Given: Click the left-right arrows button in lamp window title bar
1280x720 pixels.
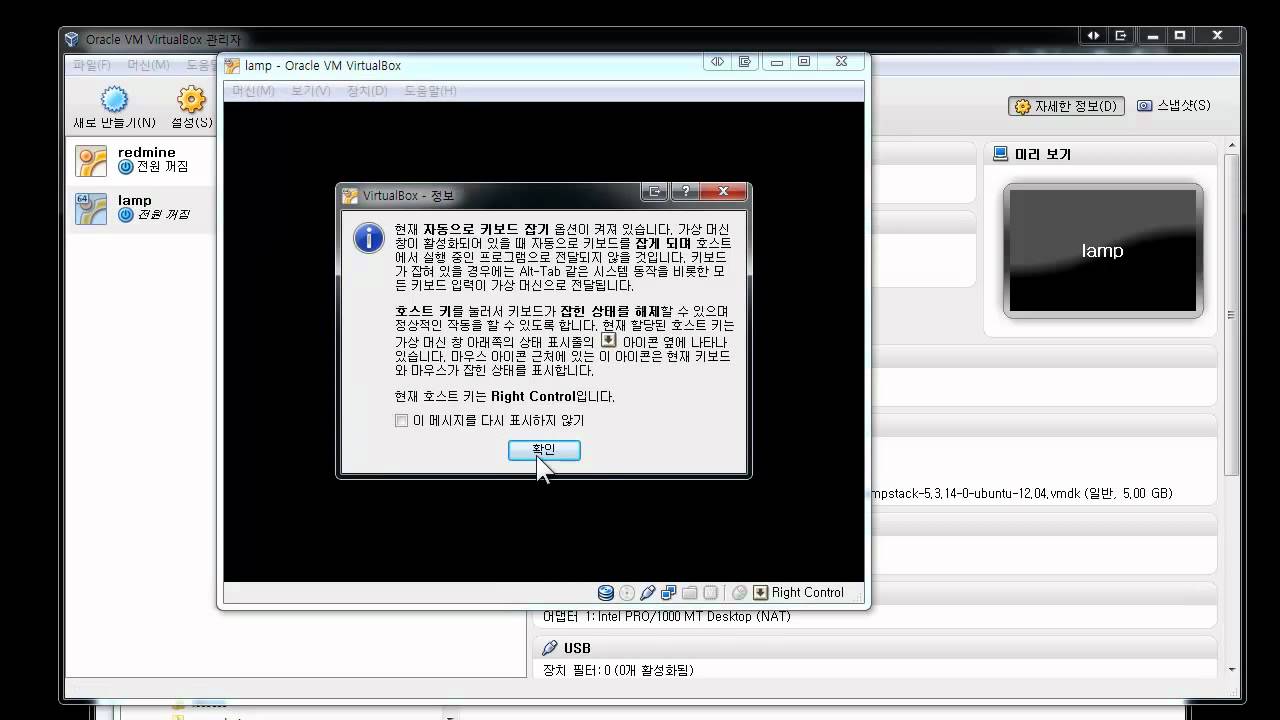Looking at the screenshot, I should coord(717,62).
